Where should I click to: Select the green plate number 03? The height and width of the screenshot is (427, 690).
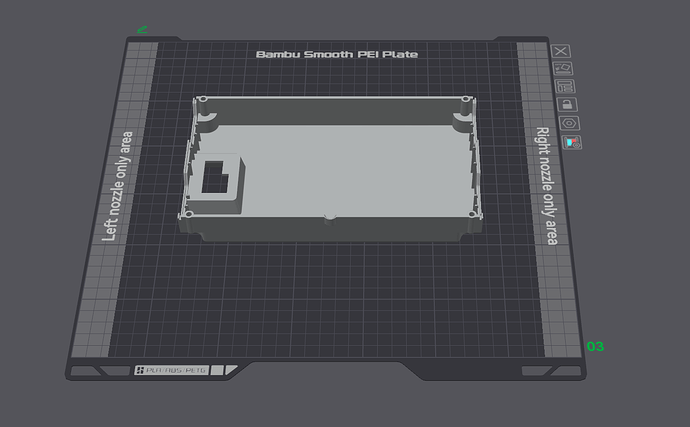point(595,346)
